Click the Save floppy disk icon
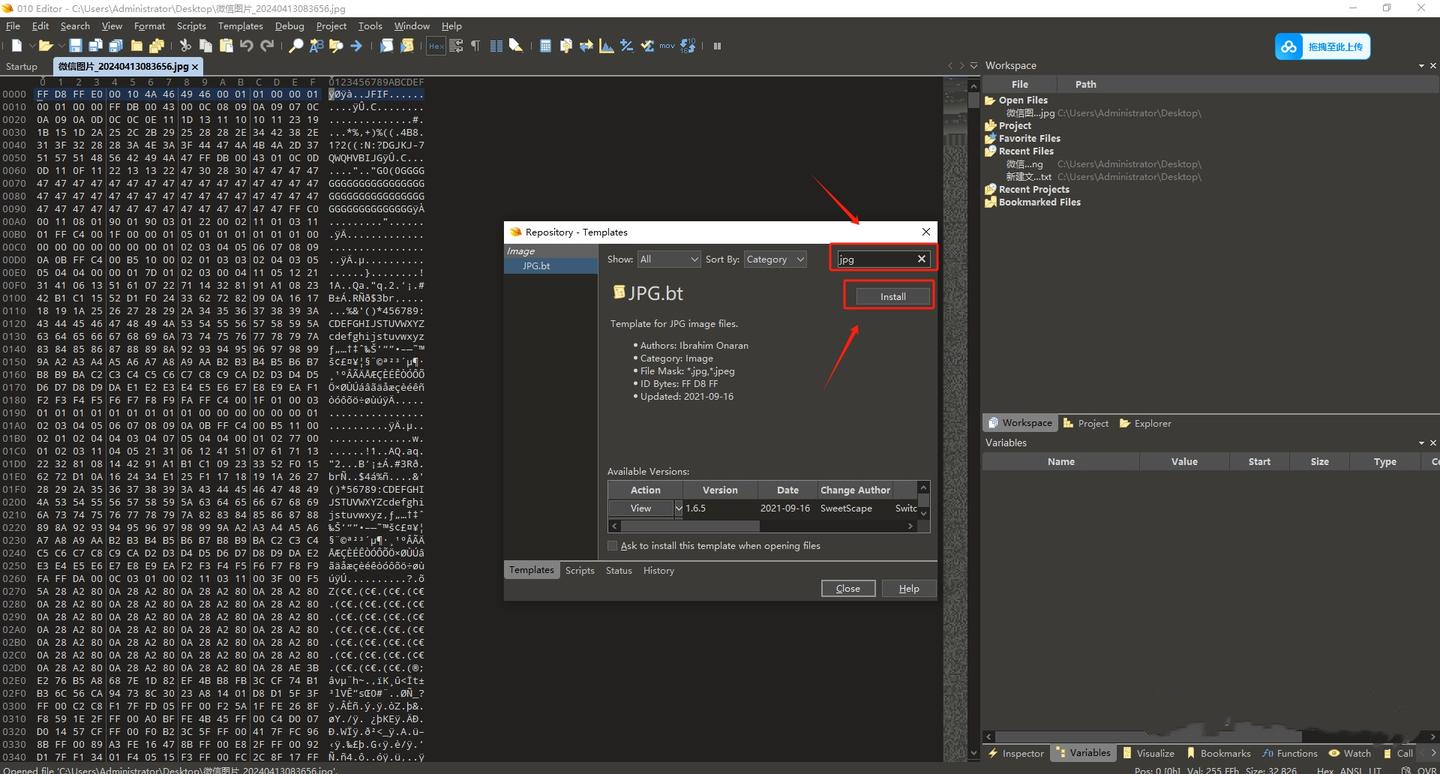Image resolution: width=1440 pixels, height=774 pixels. (75, 45)
